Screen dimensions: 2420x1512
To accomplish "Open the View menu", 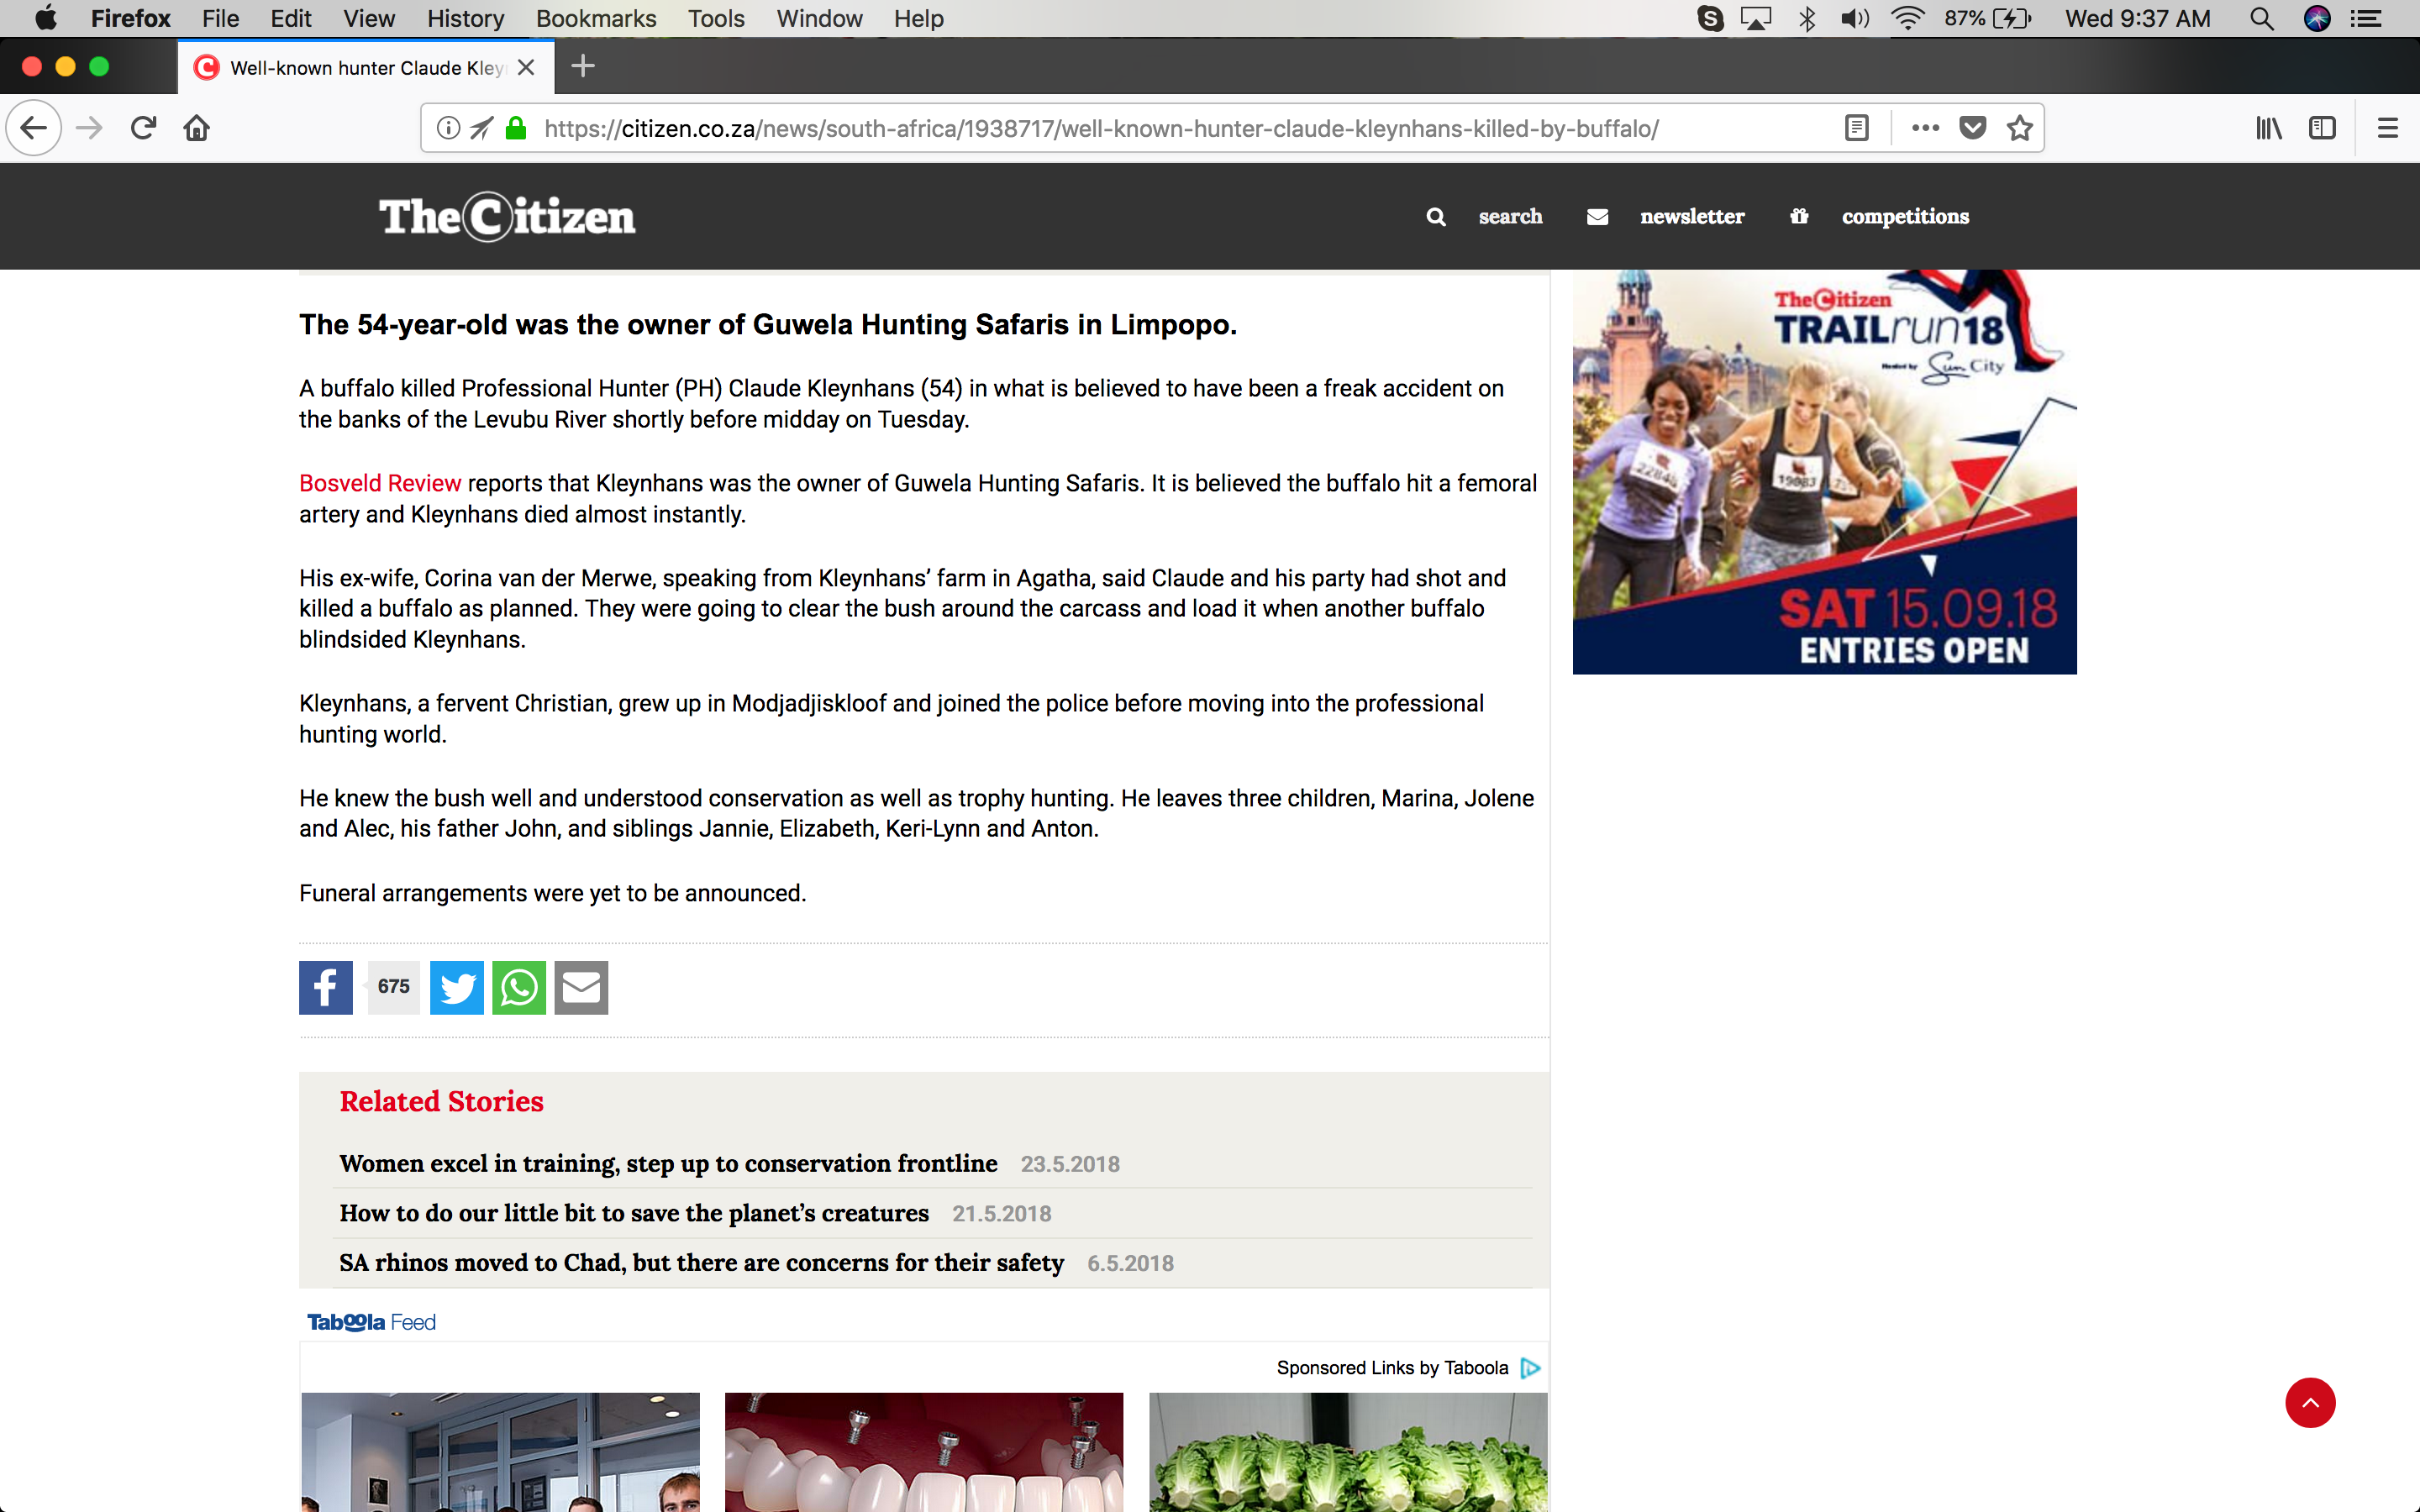I will (x=369, y=18).
